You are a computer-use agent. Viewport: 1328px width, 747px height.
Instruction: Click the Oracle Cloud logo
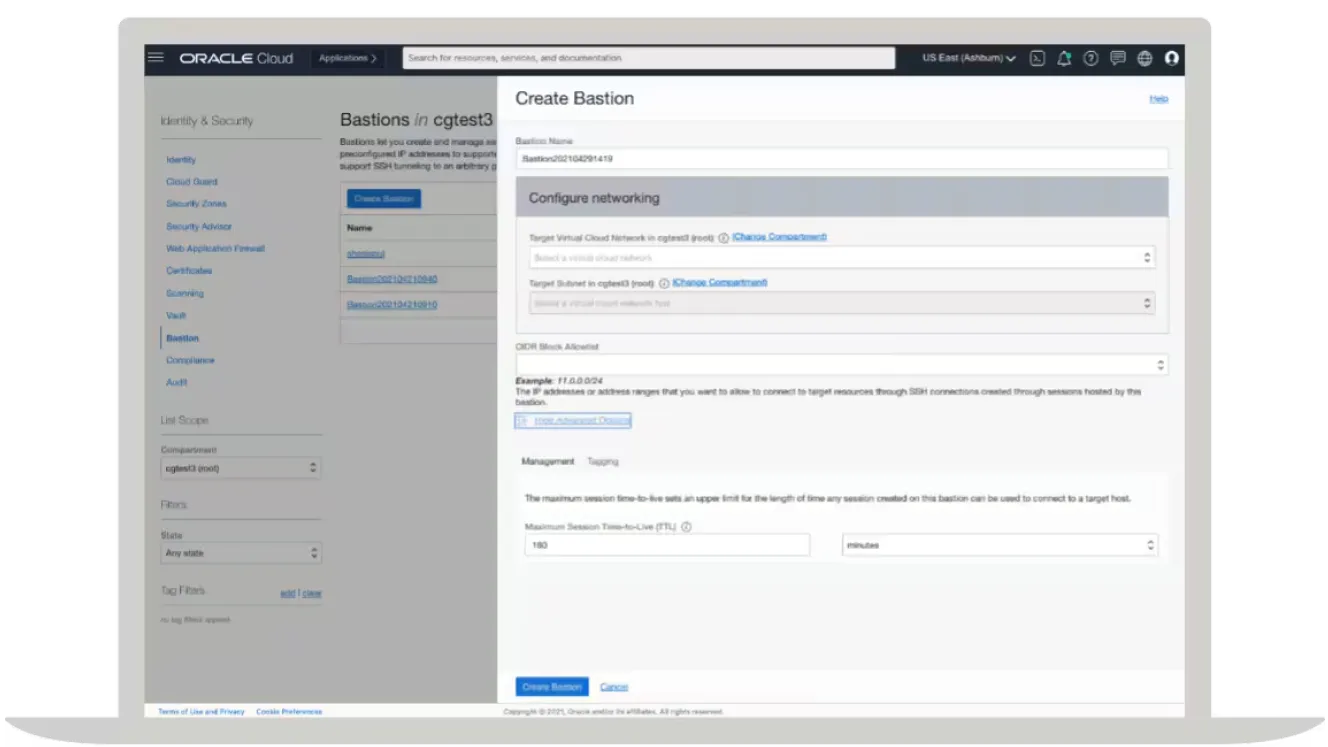point(236,58)
